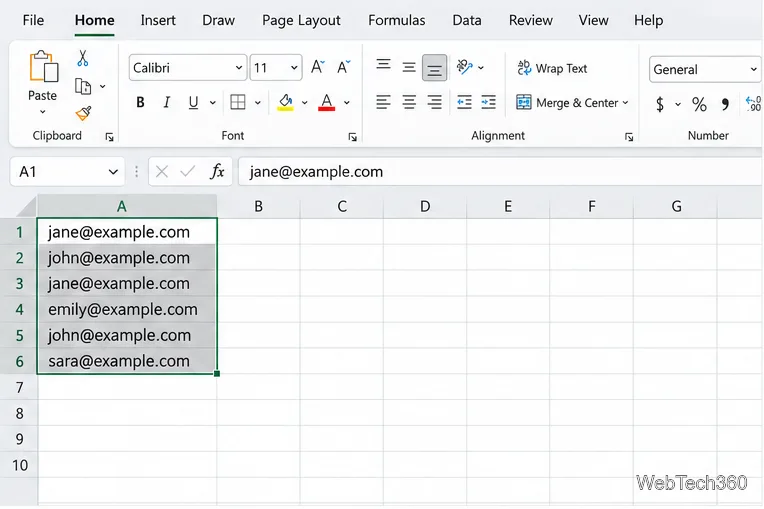Switch to the Formulas tab

pyautogui.click(x=397, y=20)
